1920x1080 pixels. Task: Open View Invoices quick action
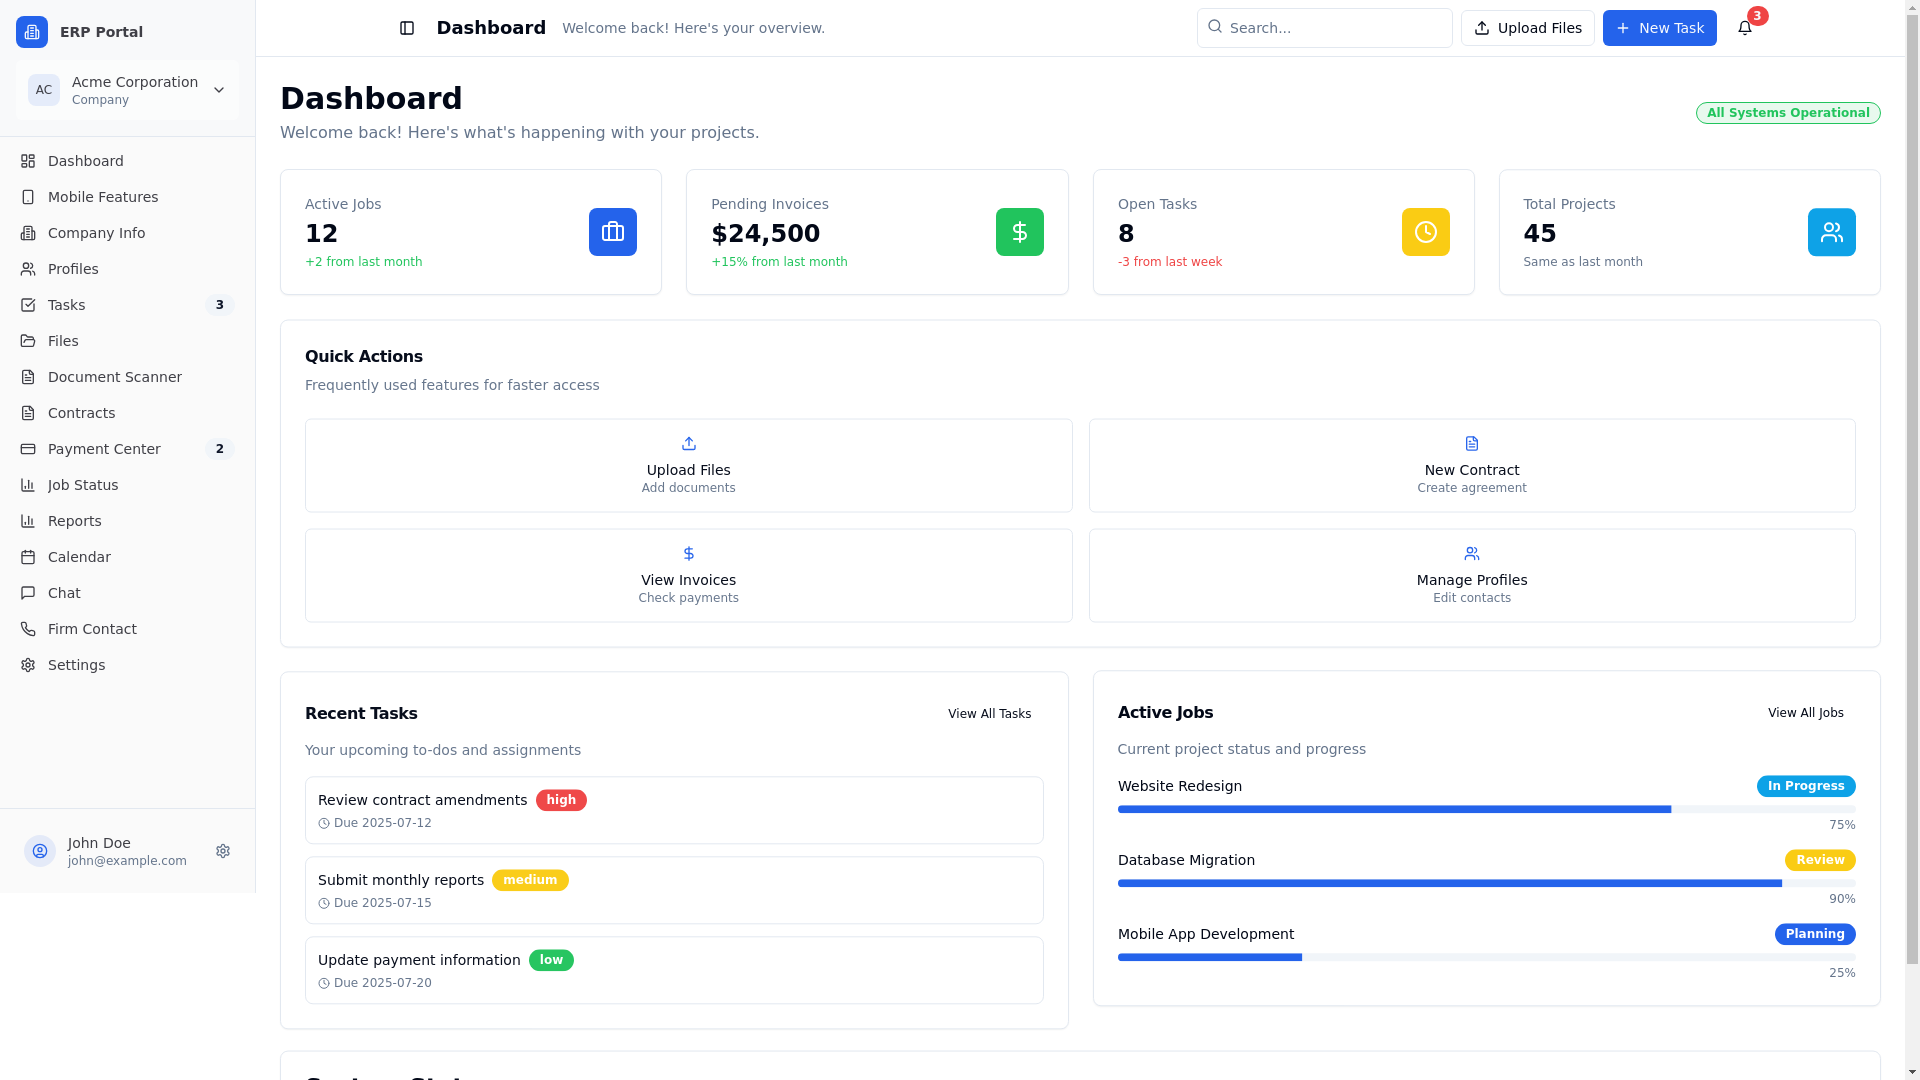pyautogui.click(x=688, y=576)
